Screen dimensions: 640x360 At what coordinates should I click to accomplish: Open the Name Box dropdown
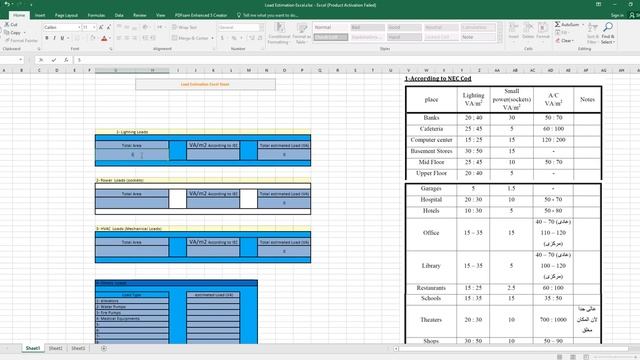coord(20,60)
